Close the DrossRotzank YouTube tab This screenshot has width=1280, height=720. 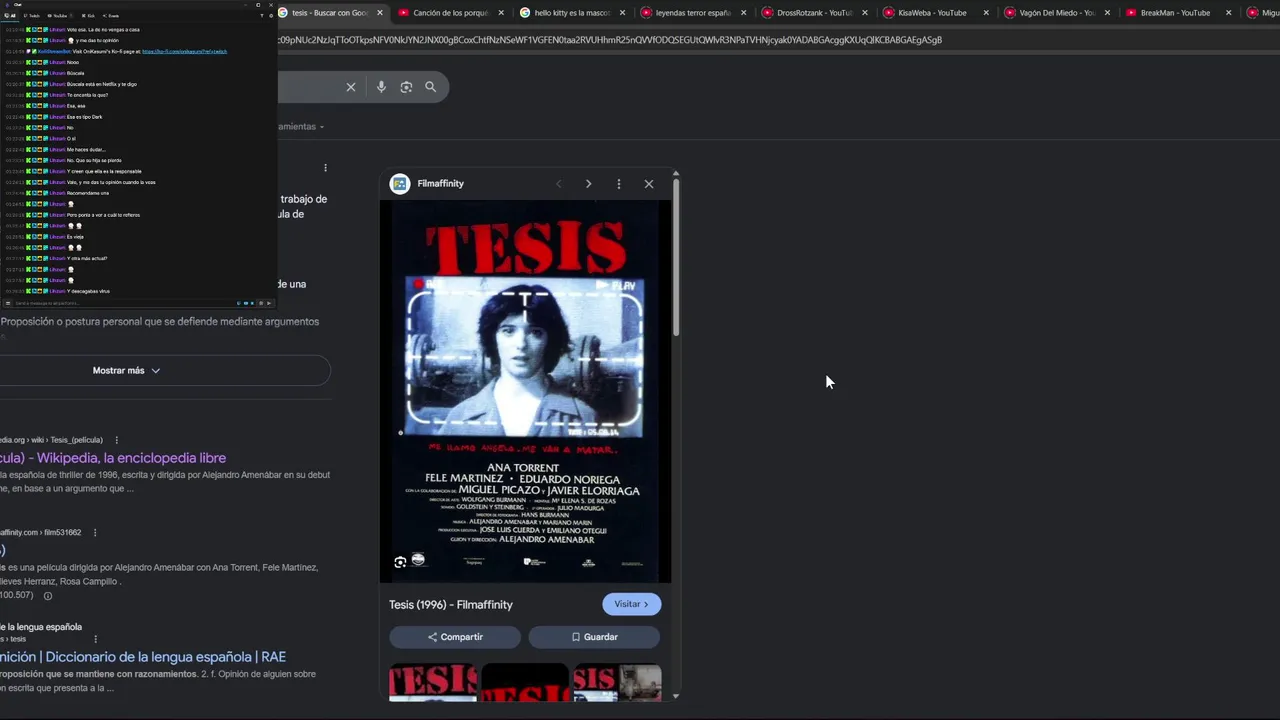click(x=865, y=13)
